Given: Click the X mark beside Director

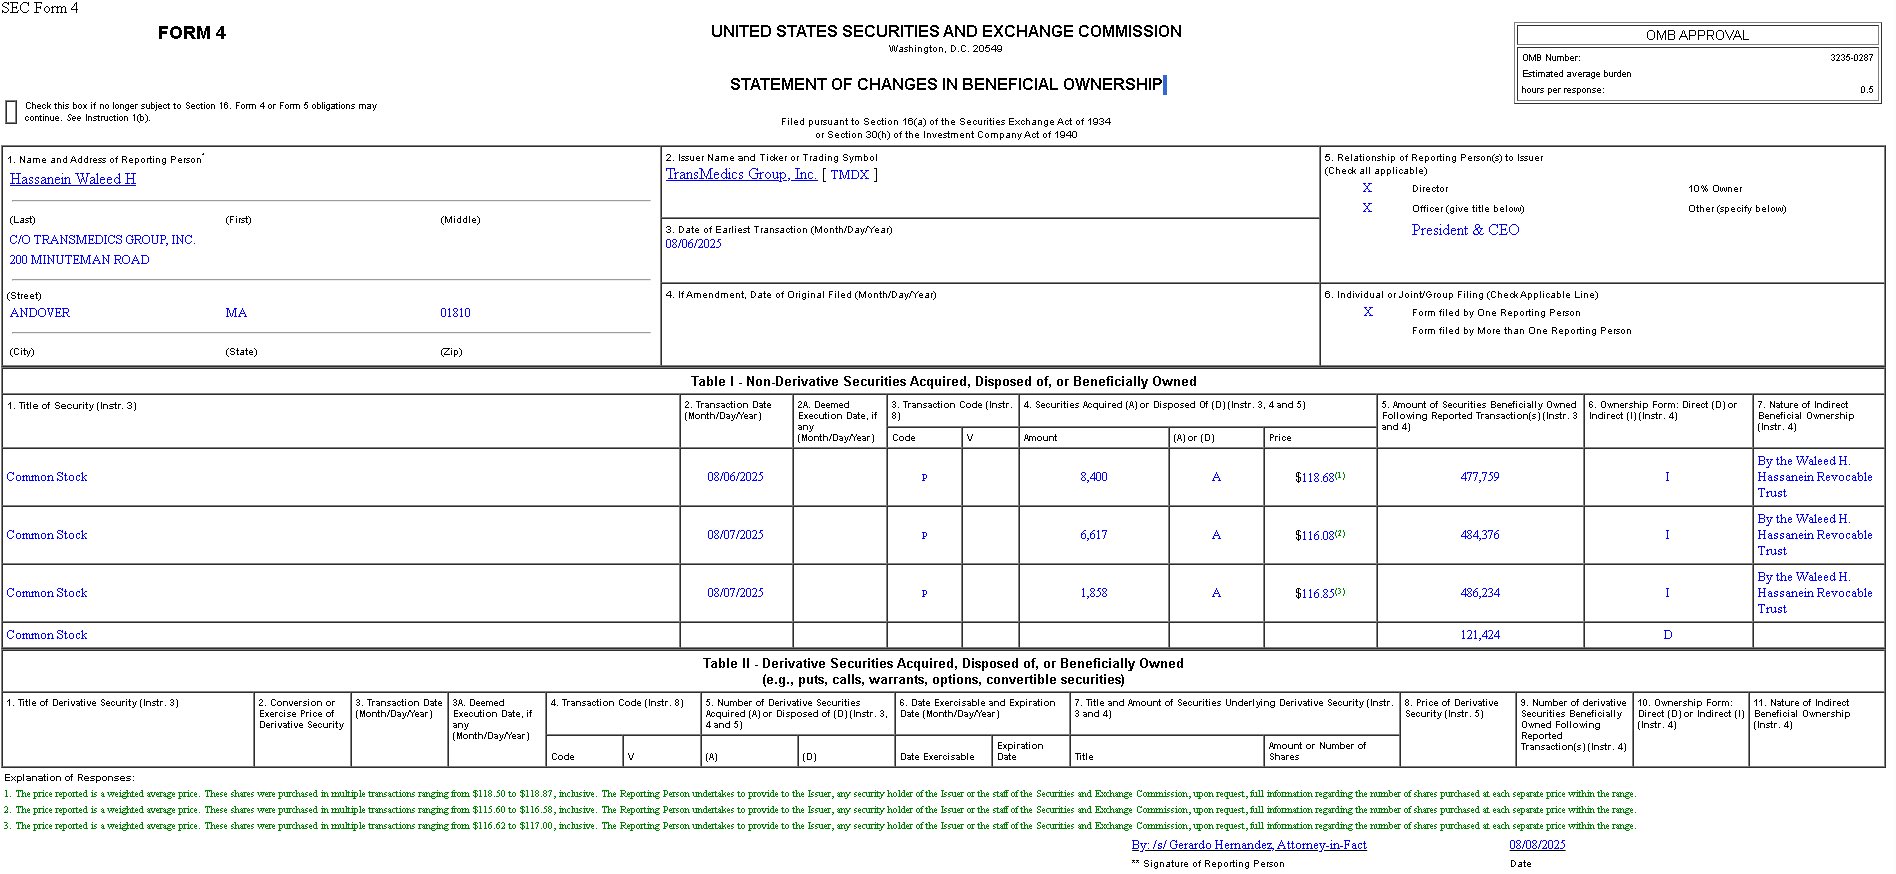Looking at the screenshot, I should 1367,188.
